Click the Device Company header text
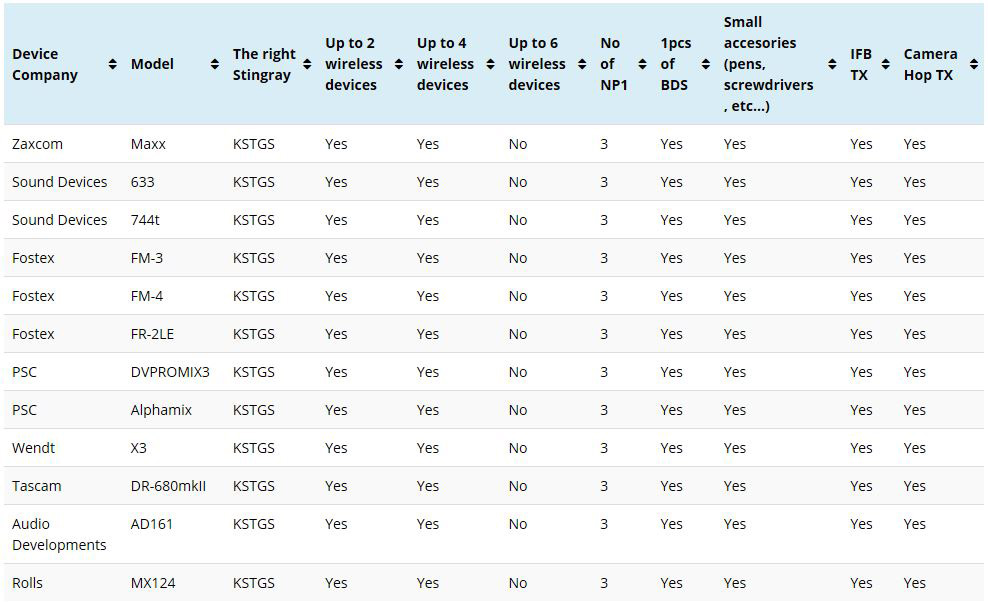The height and width of the screenshot is (603, 988). point(45,64)
